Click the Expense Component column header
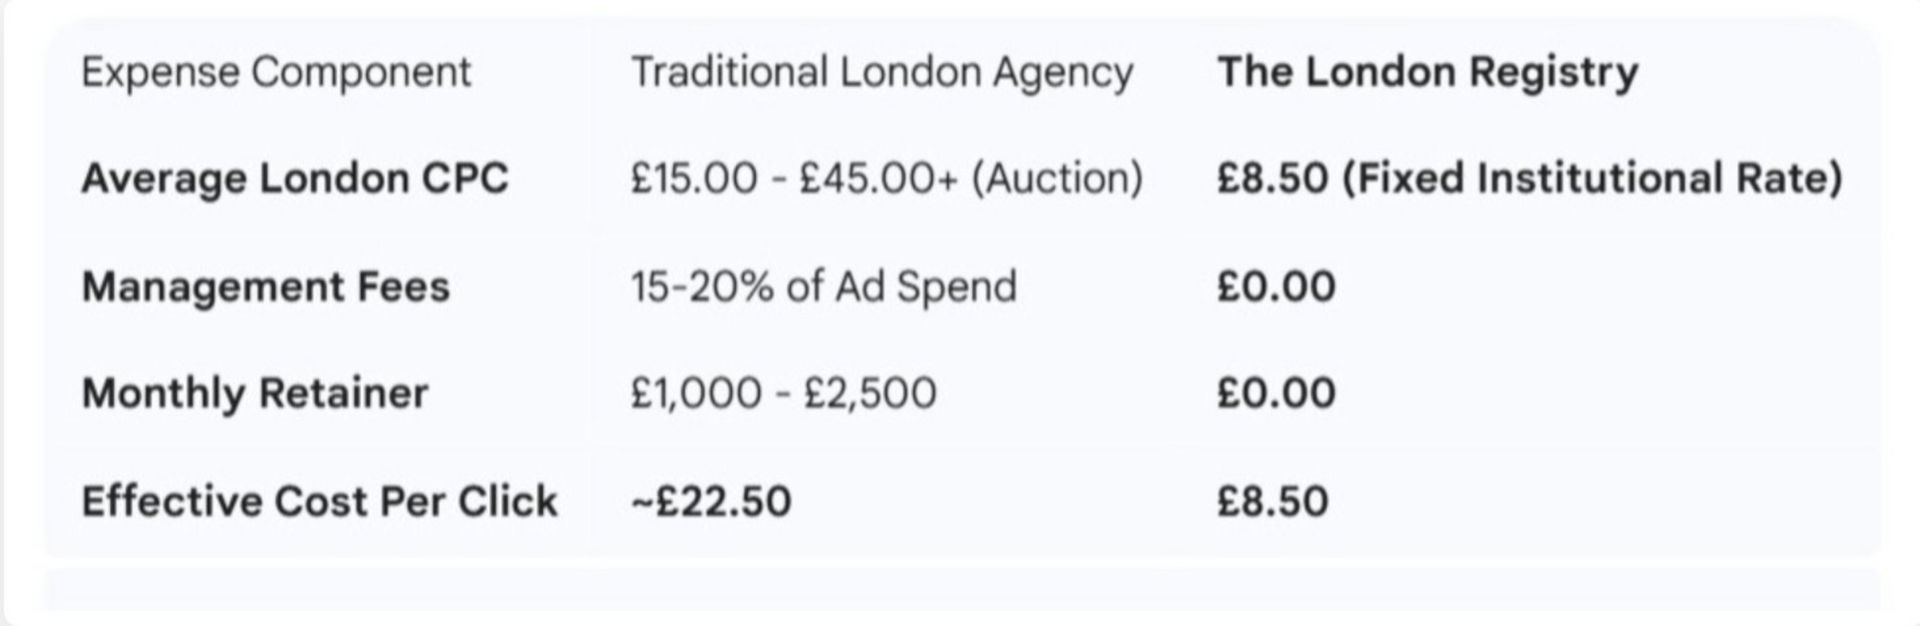The image size is (1920, 626). coord(275,72)
